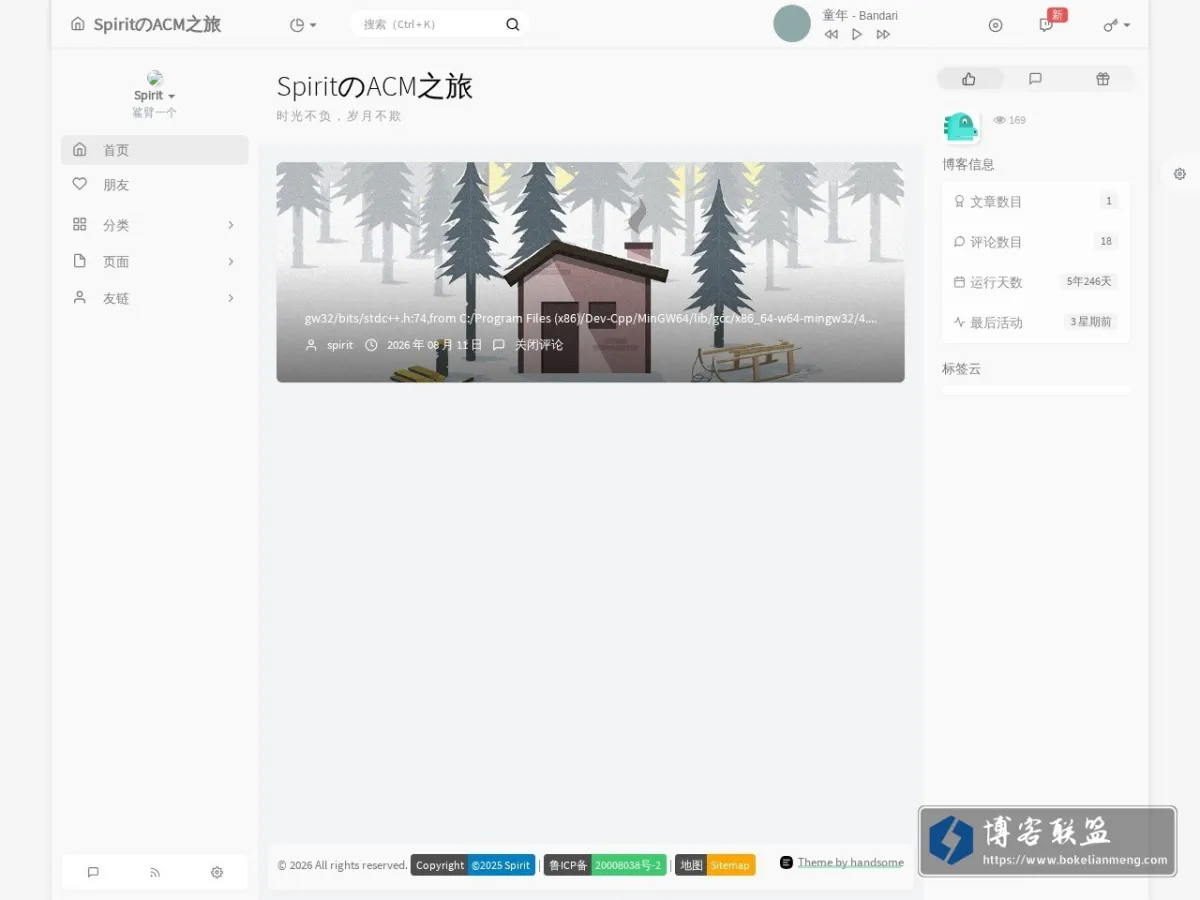Skip to next music track

883,34
